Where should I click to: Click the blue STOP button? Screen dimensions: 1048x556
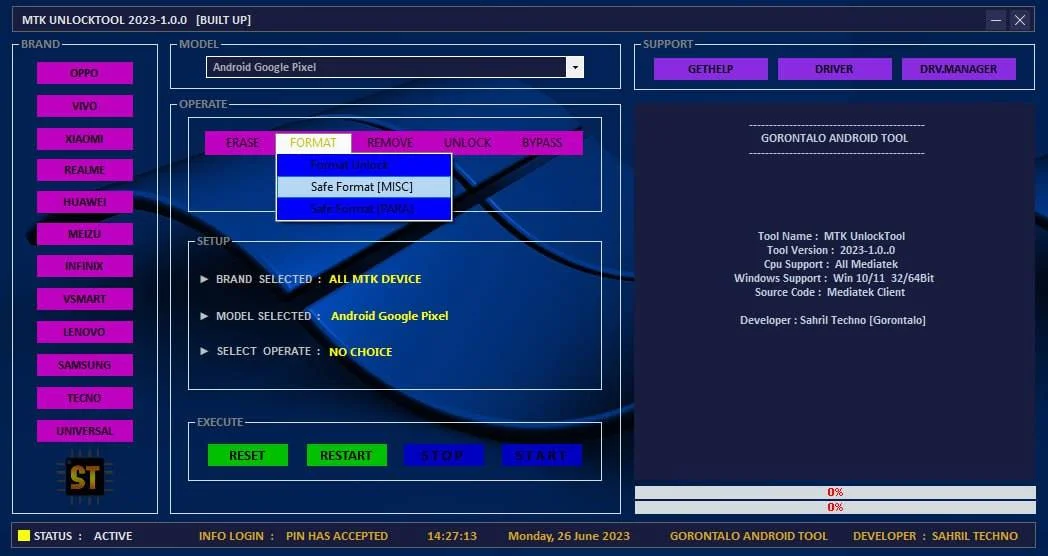443,455
